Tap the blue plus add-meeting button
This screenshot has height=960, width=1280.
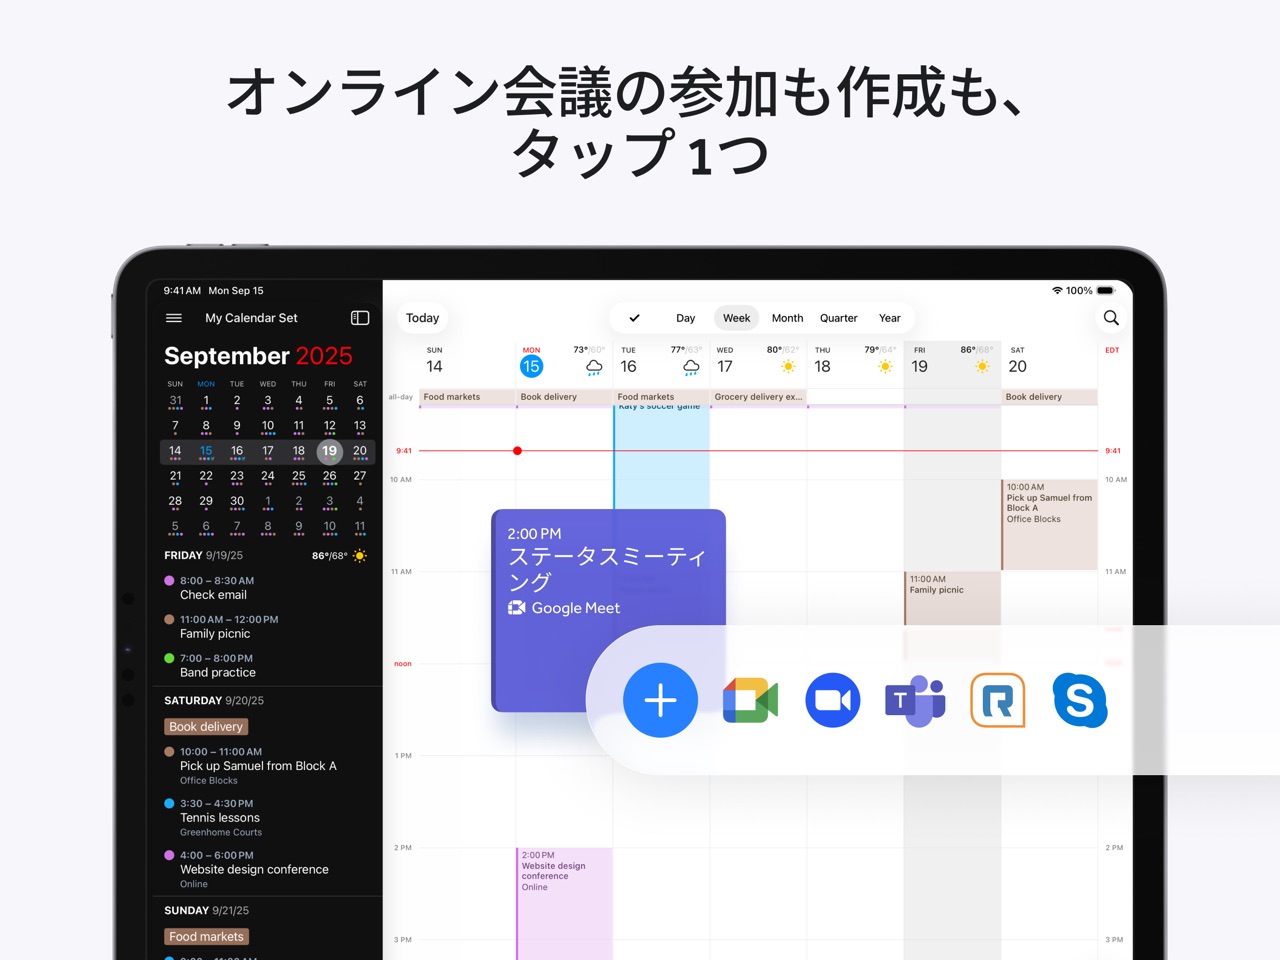(x=660, y=700)
